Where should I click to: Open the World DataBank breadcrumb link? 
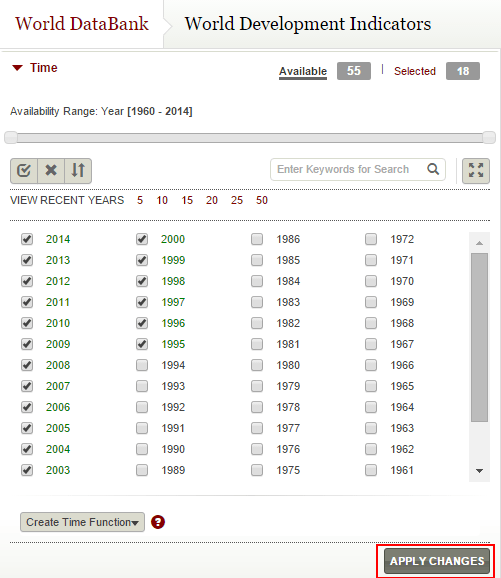[x=82, y=24]
